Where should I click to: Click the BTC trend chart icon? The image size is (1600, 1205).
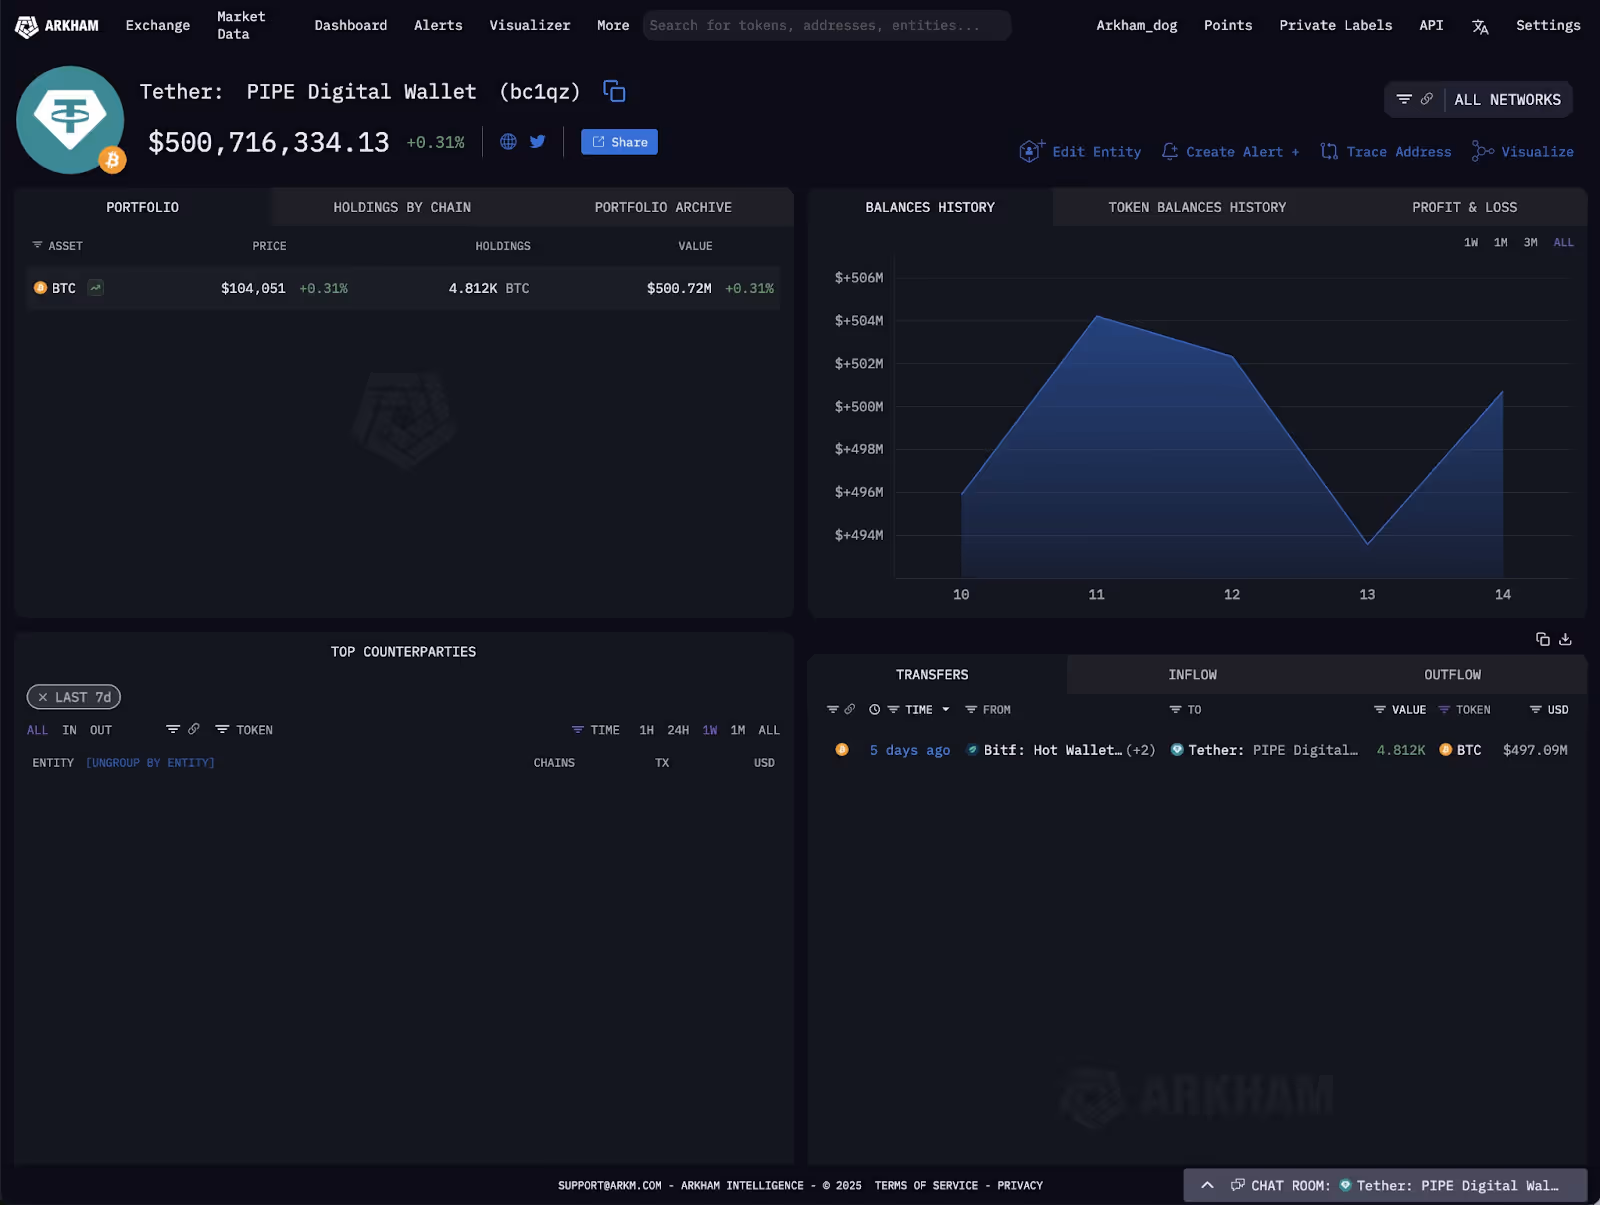tap(95, 288)
